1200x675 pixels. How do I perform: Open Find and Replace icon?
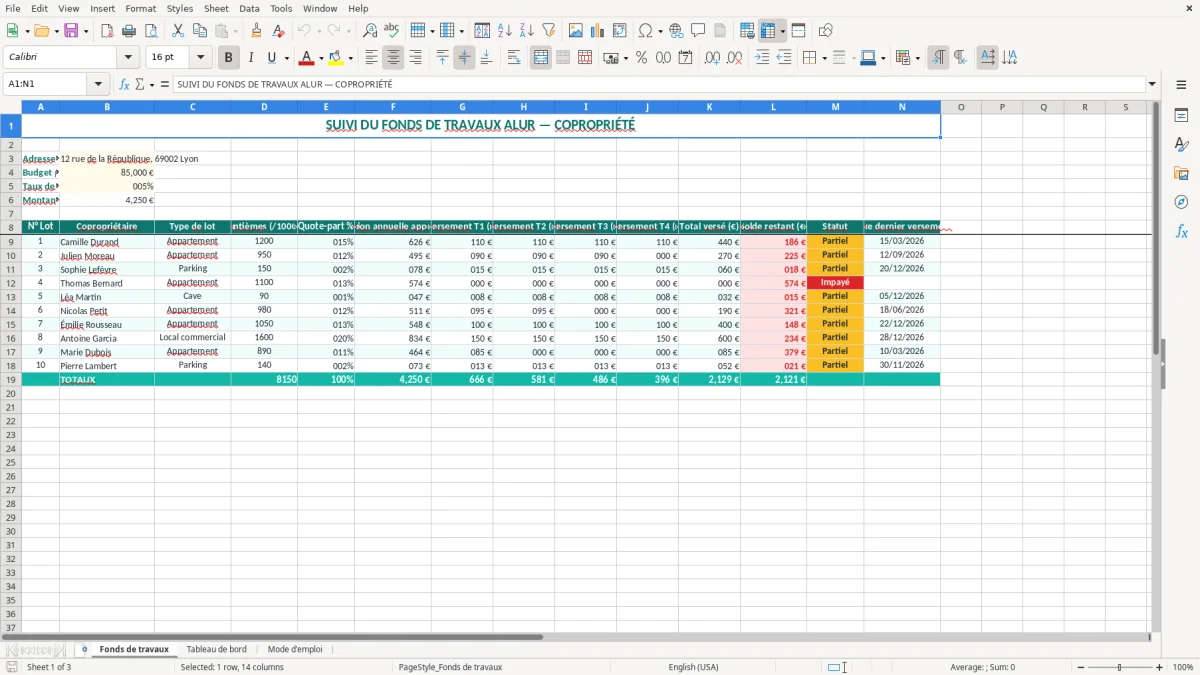coord(370,31)
